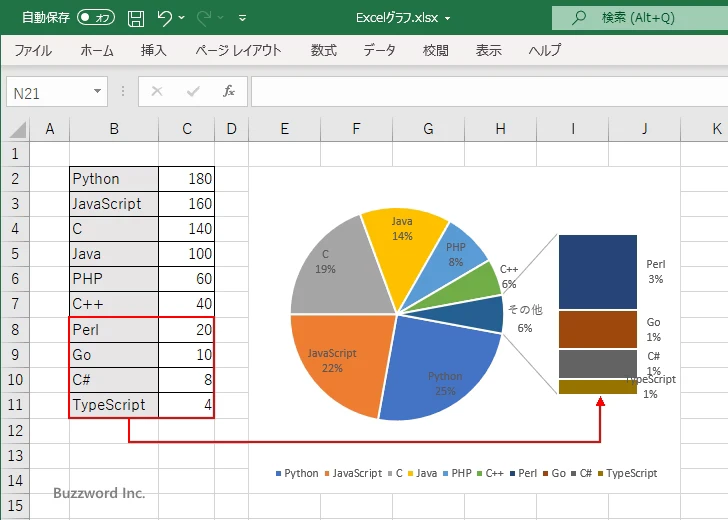
Task: Switch to the データ tab
Action: coord(379,50)
